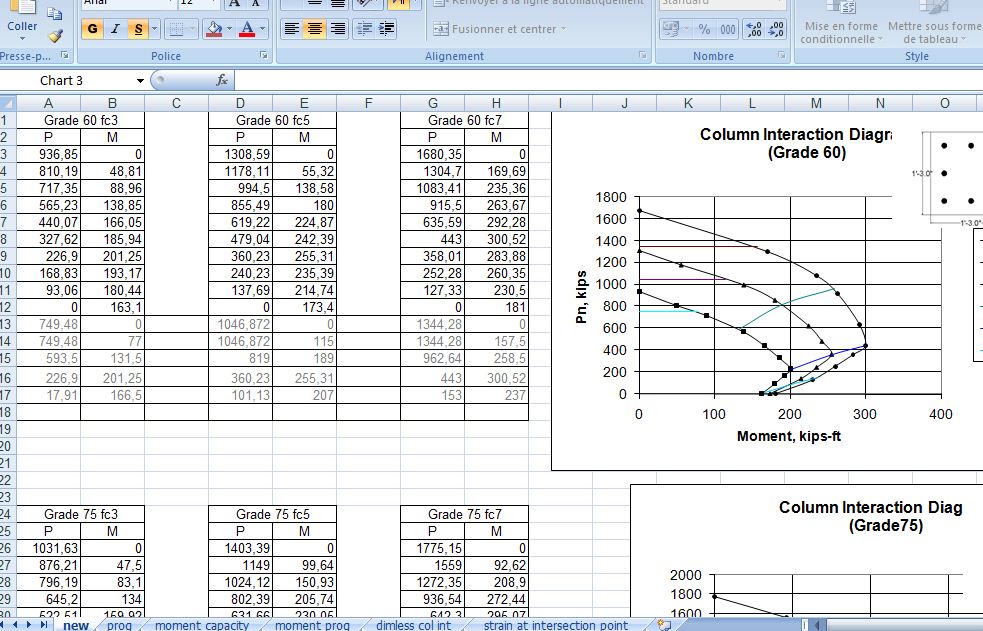Apply bold formatting with the G icon

pos(91,28)
